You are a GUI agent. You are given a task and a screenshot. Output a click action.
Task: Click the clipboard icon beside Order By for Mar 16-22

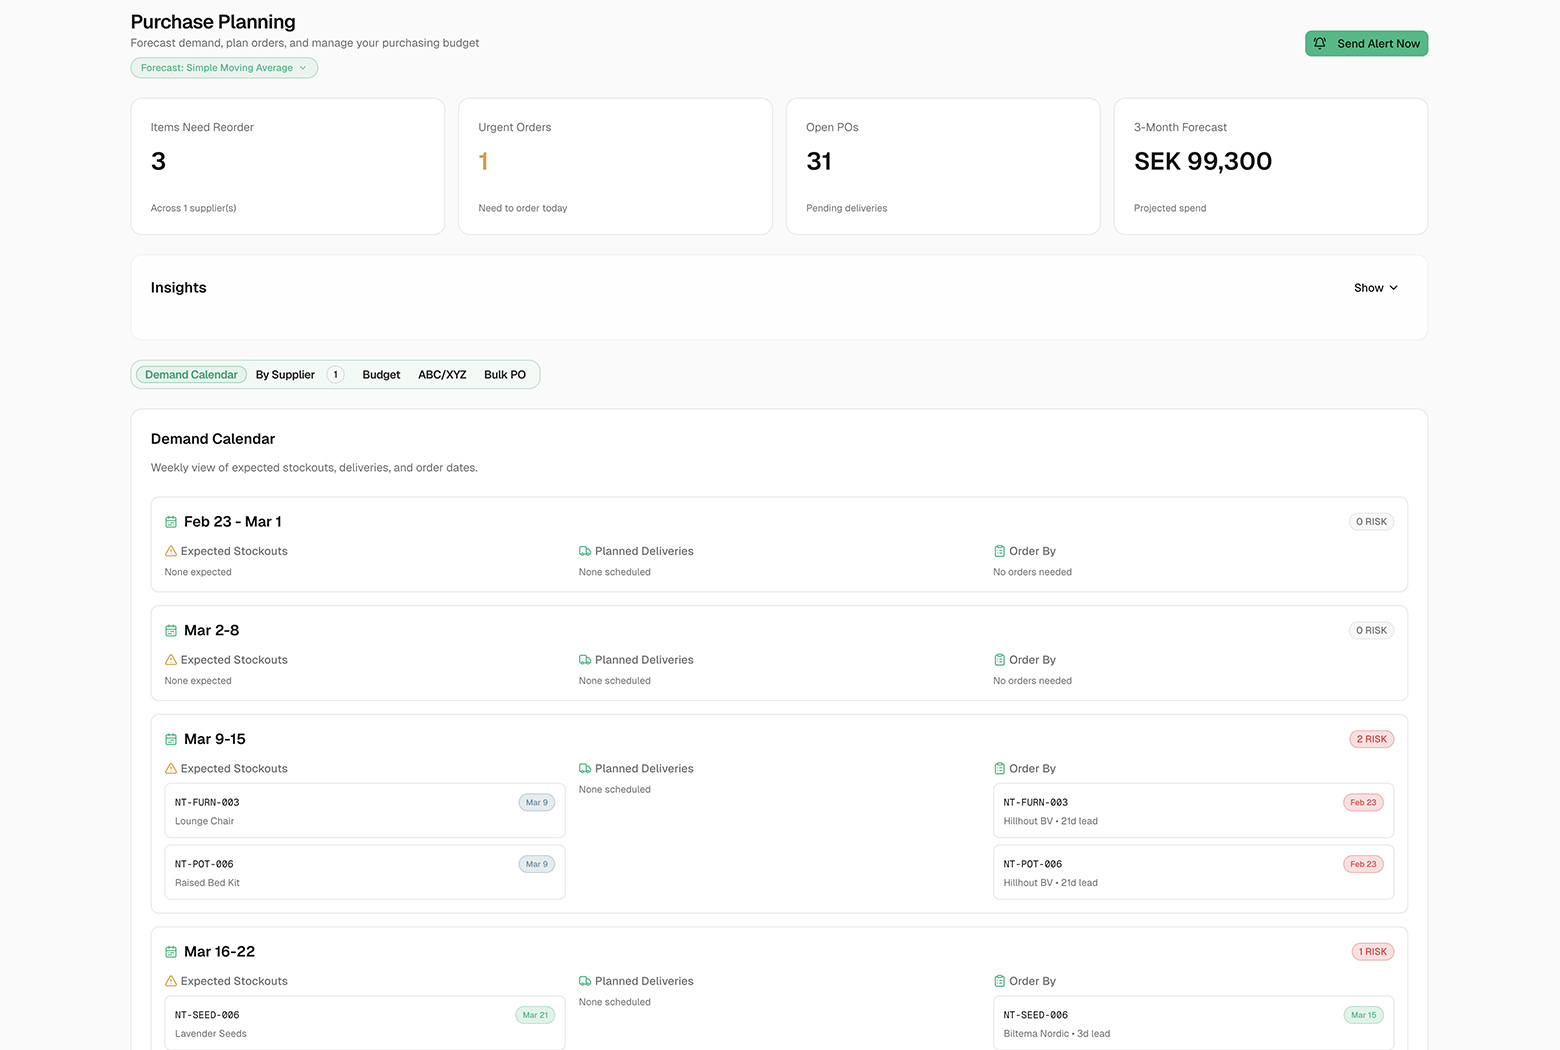coord(999,981)
